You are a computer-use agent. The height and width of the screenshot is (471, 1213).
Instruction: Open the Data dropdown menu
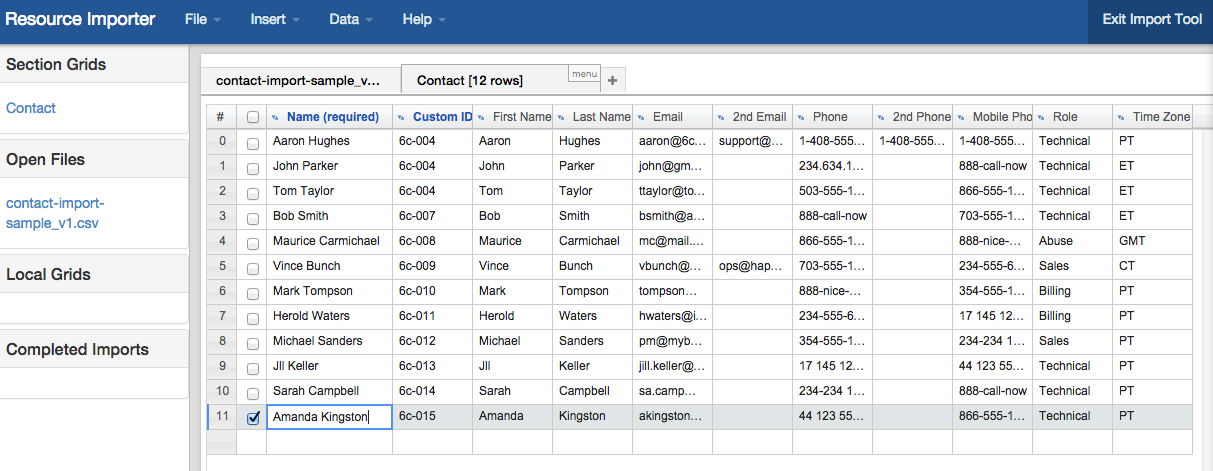351,20
